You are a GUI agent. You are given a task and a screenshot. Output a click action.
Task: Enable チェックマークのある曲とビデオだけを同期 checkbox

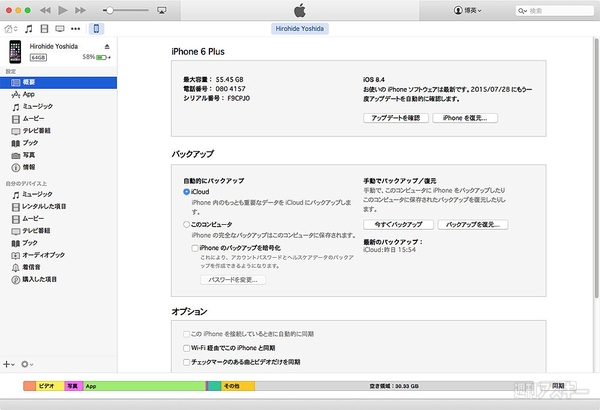(186, 362)
